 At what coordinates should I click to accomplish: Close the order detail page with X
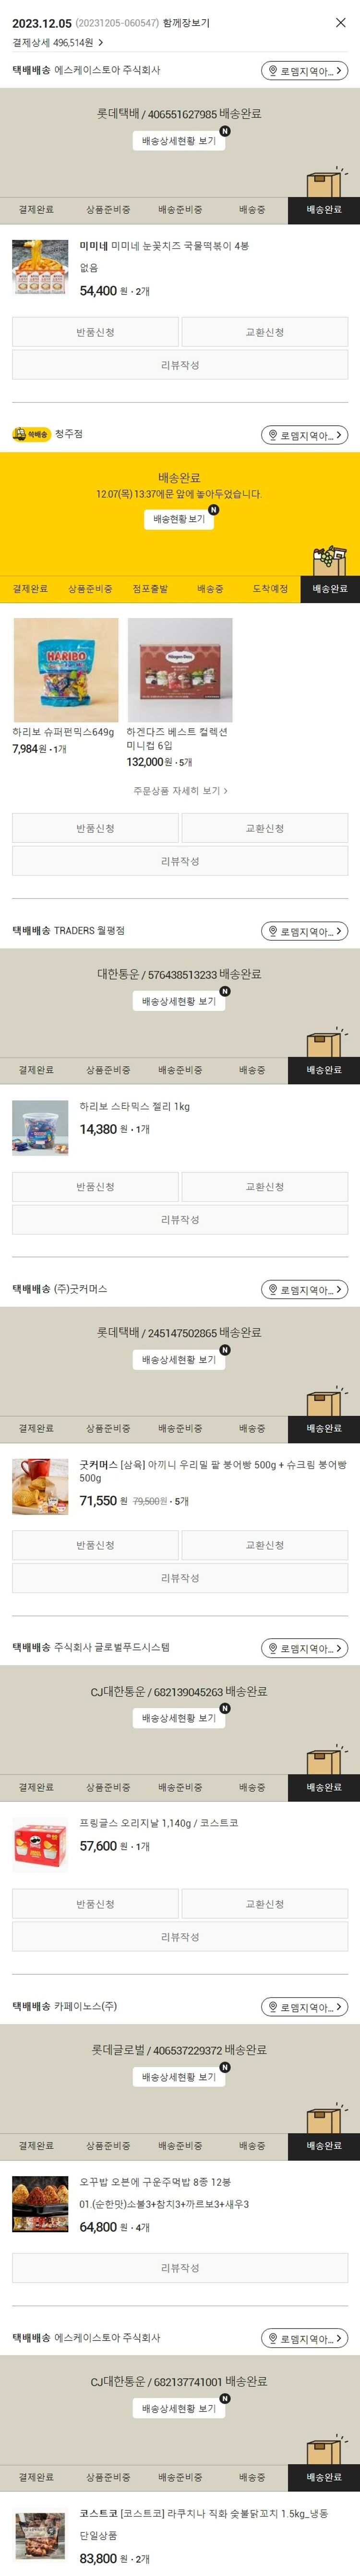(x=340, y=22)
